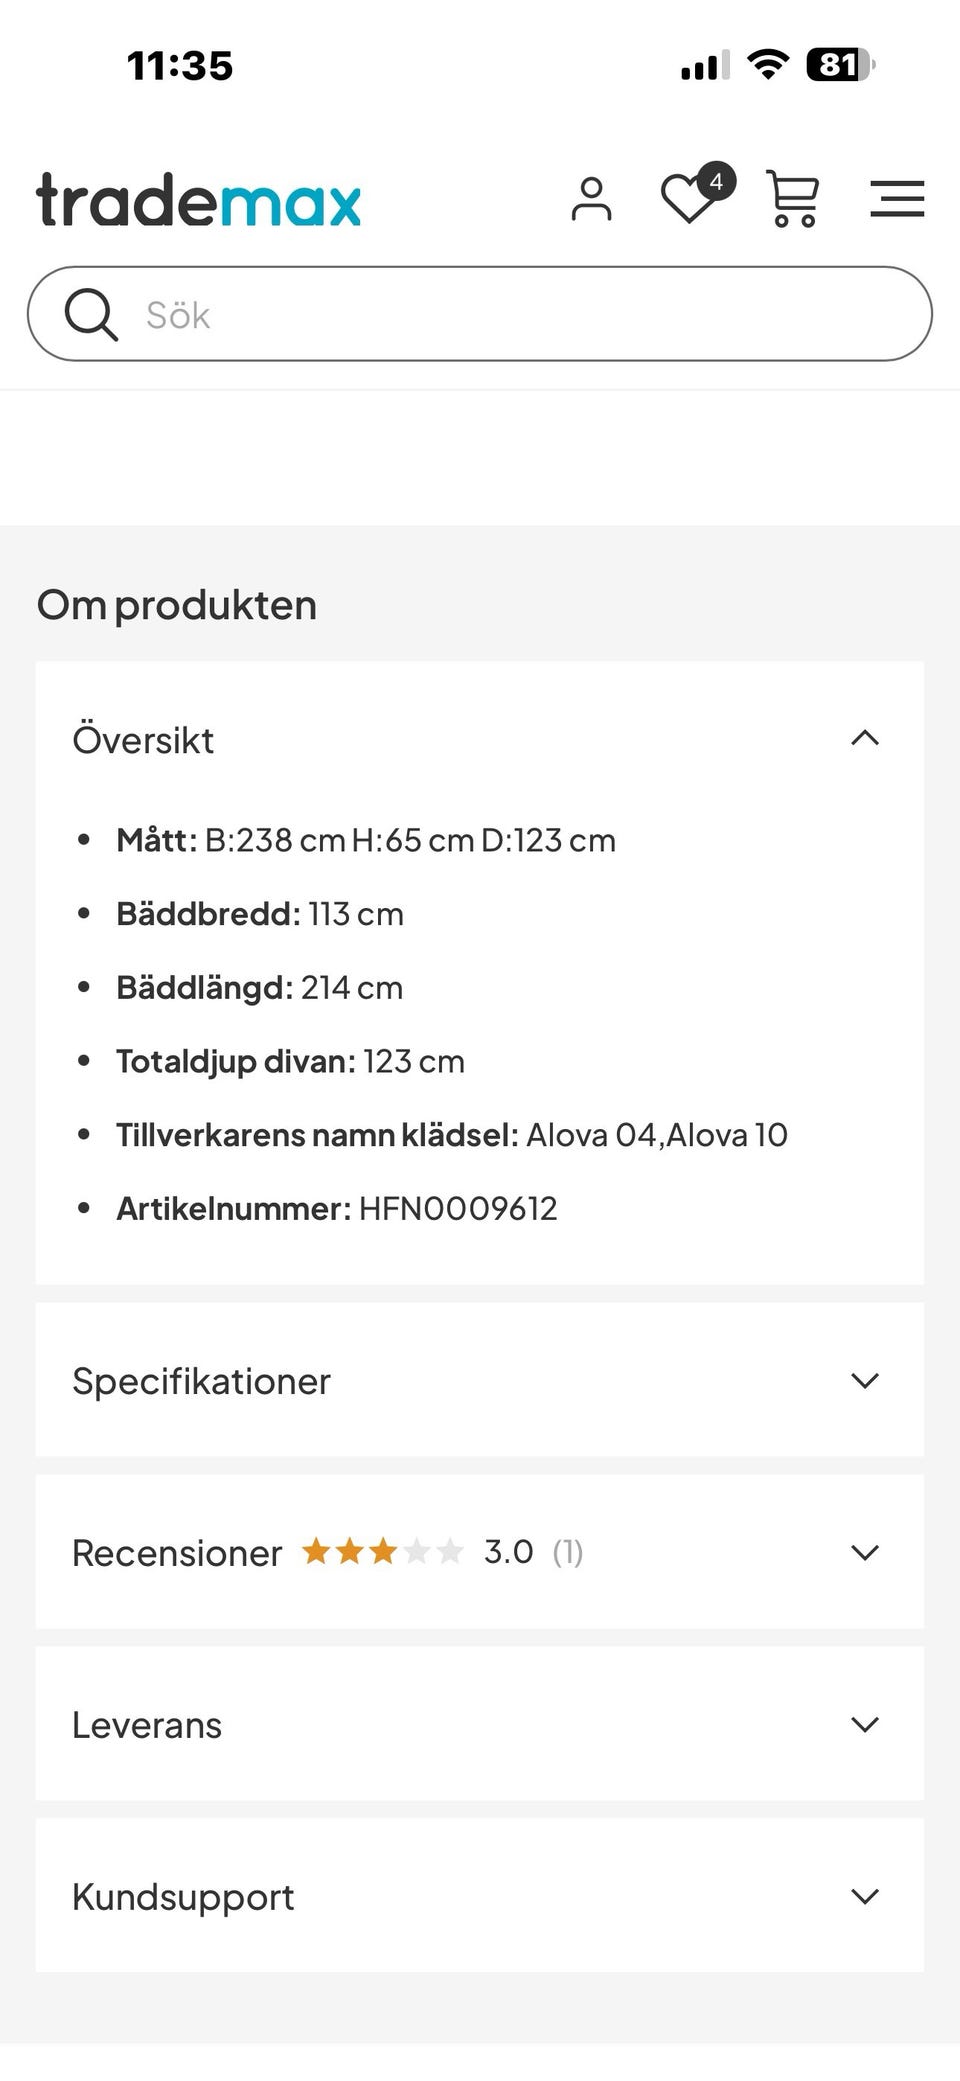Select the trademax logo
The image size is (960, 2081).
click(x=197, y=200)
